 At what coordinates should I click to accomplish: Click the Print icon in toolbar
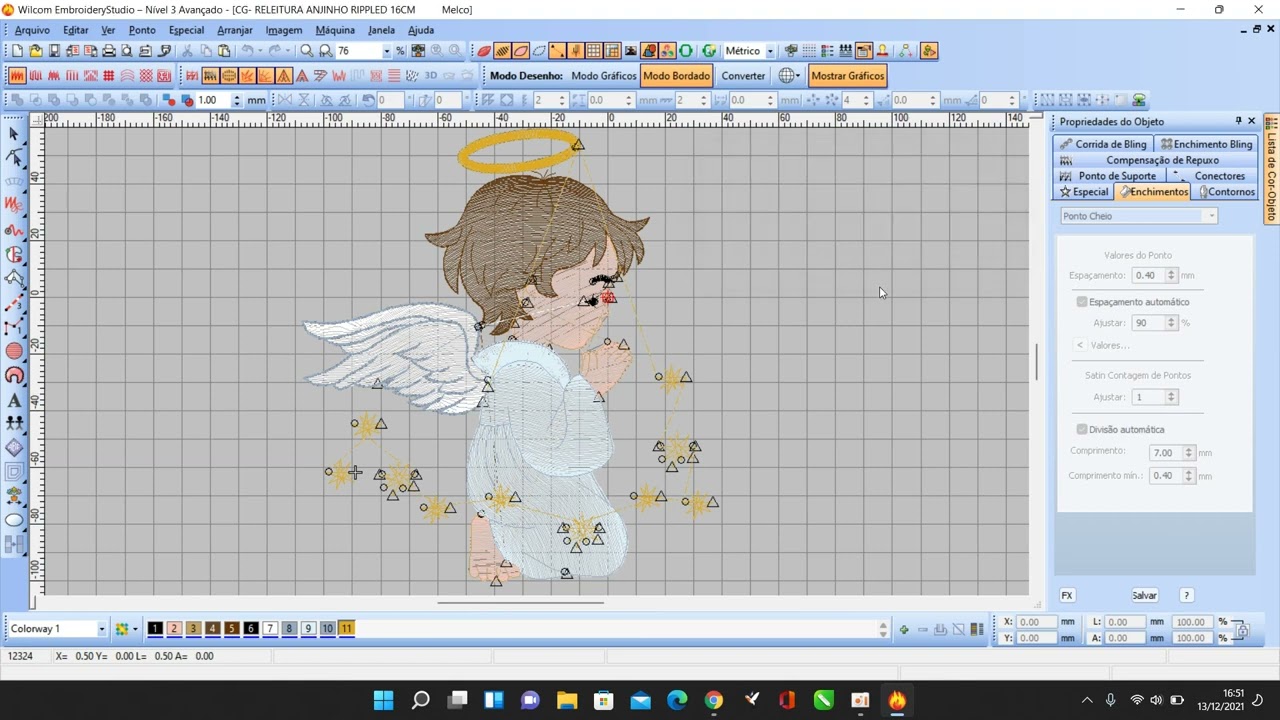109,51
